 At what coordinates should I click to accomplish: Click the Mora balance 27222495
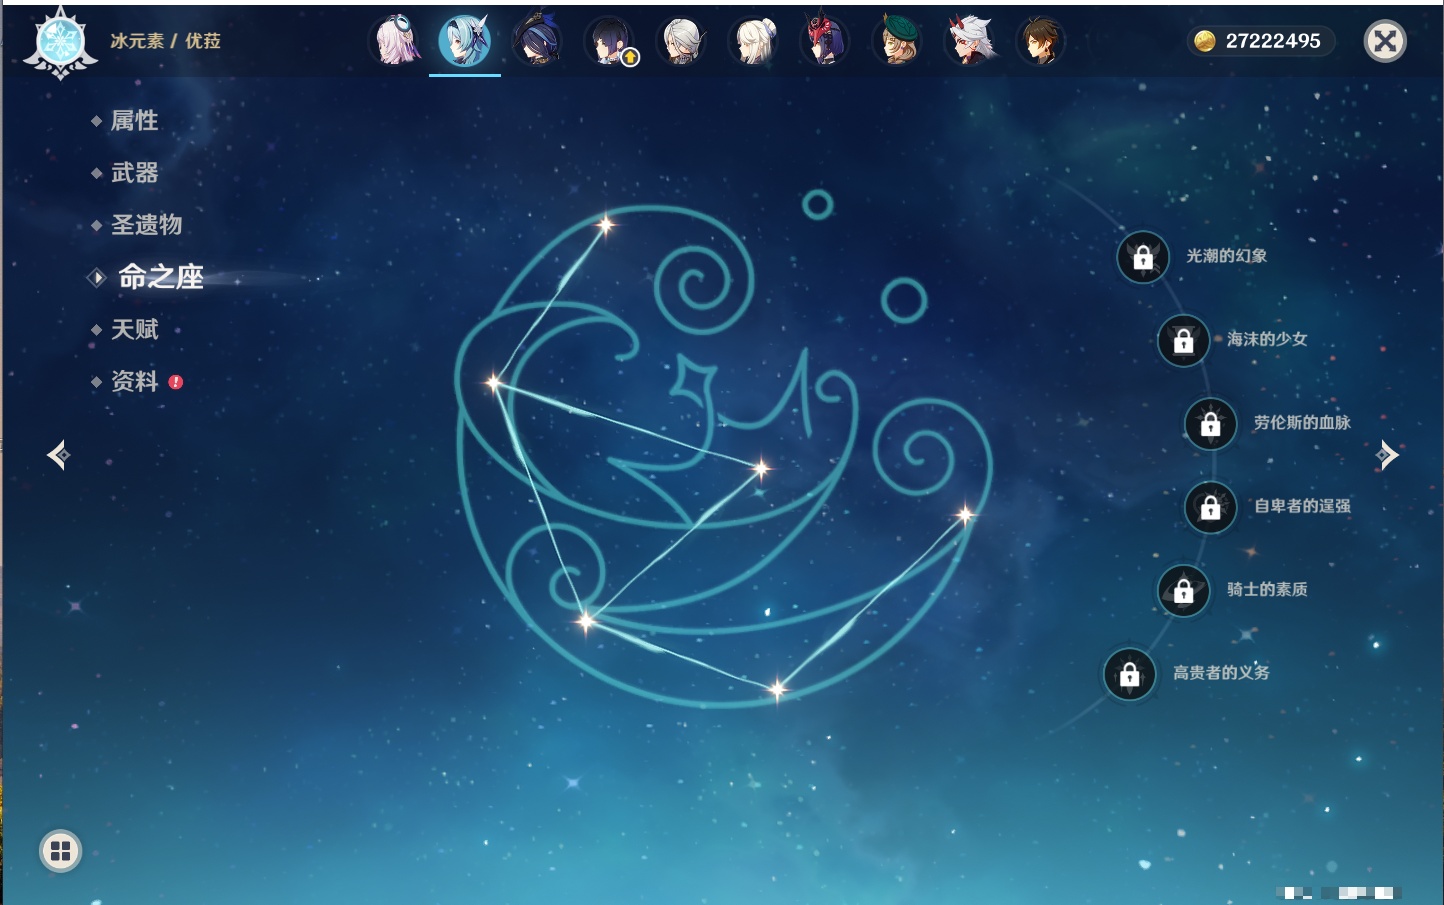click(x=1273, y=41)
